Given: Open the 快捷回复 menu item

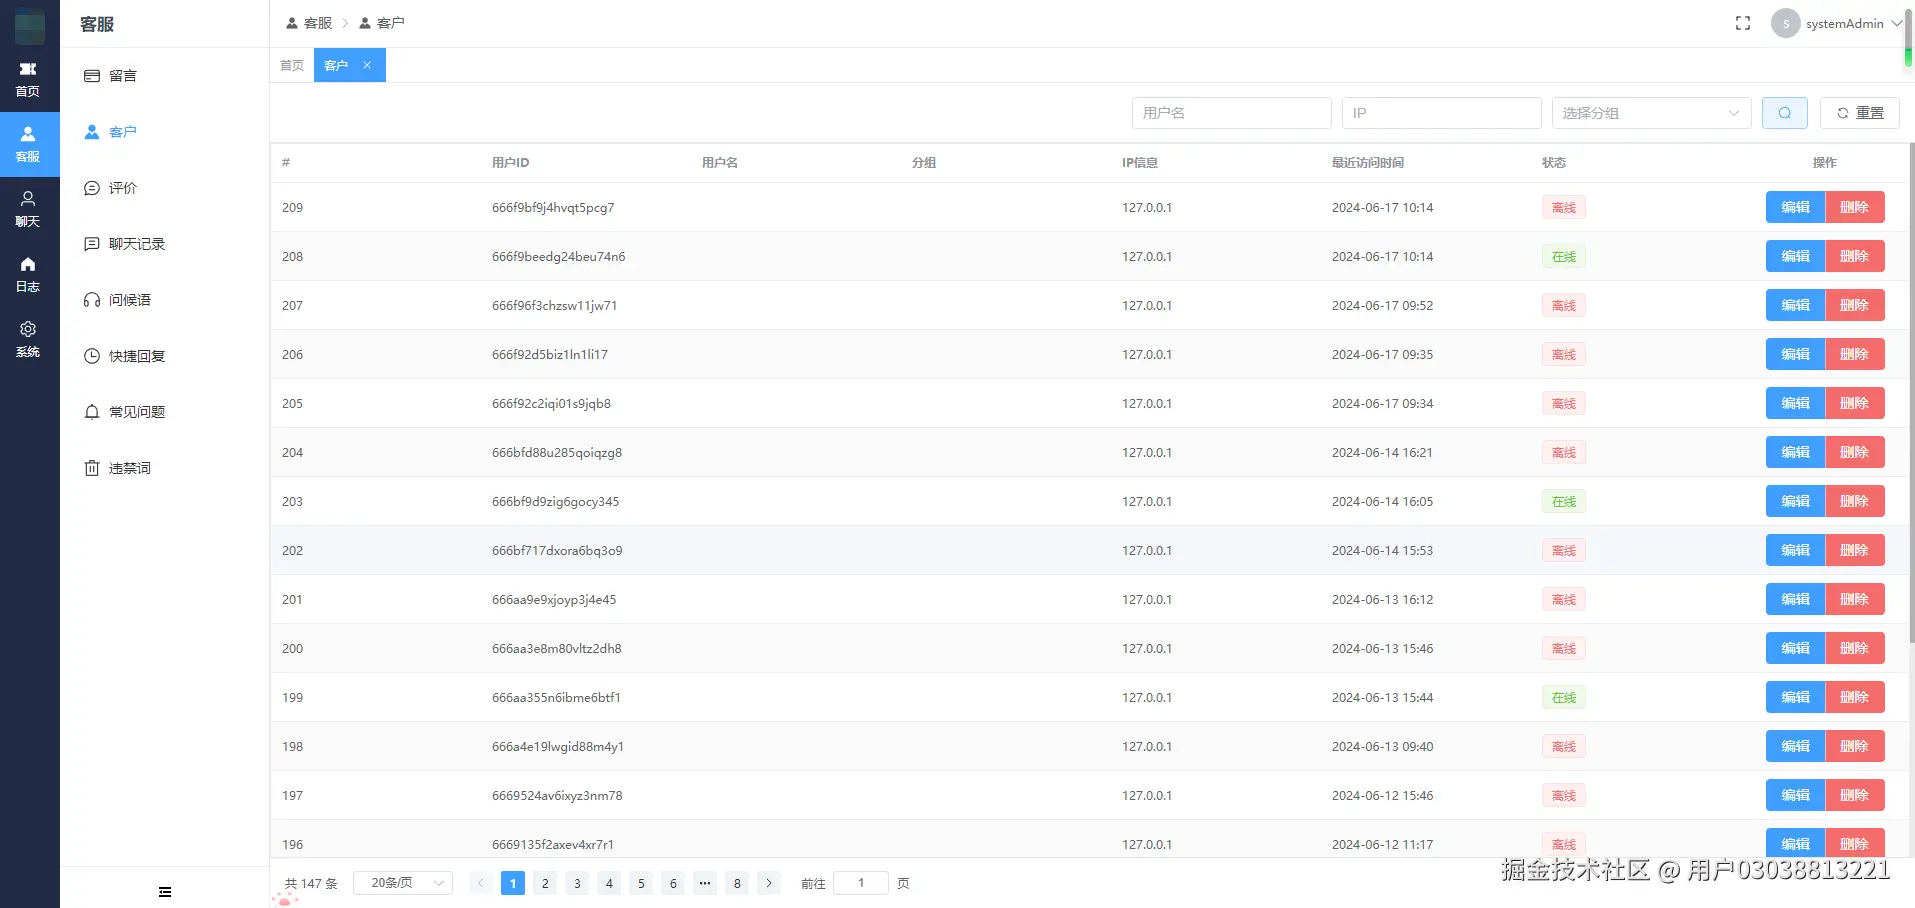Looking at the screenshot, I should tap(165, 356).
